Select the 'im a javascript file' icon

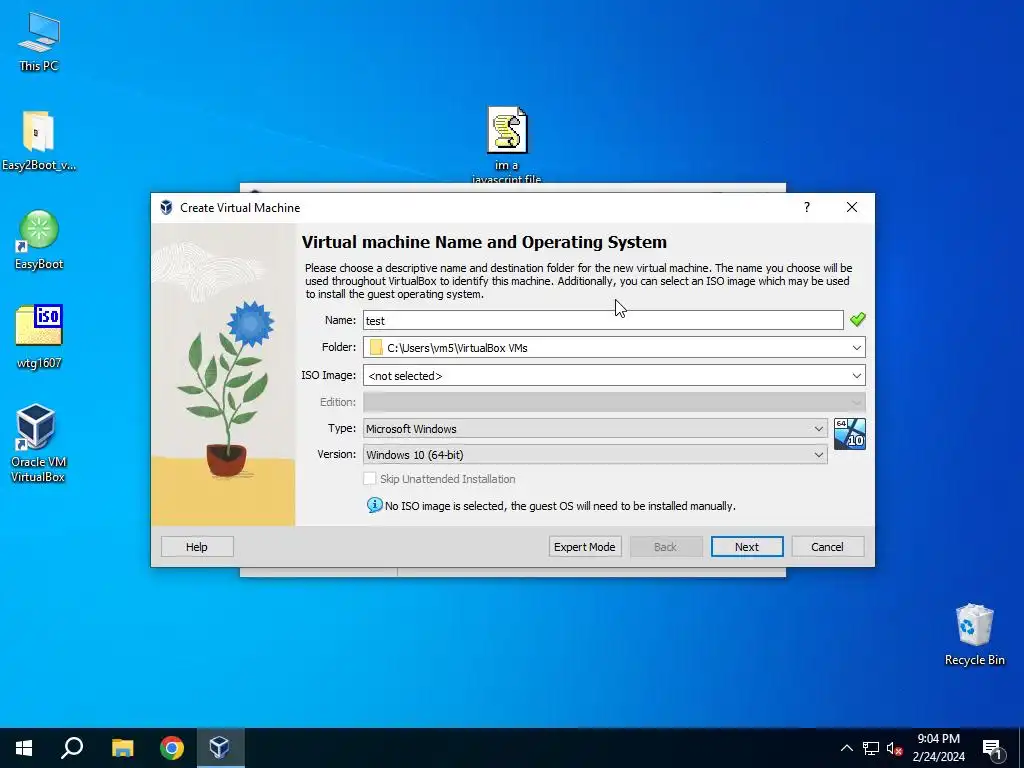click(x=507, y=145)
